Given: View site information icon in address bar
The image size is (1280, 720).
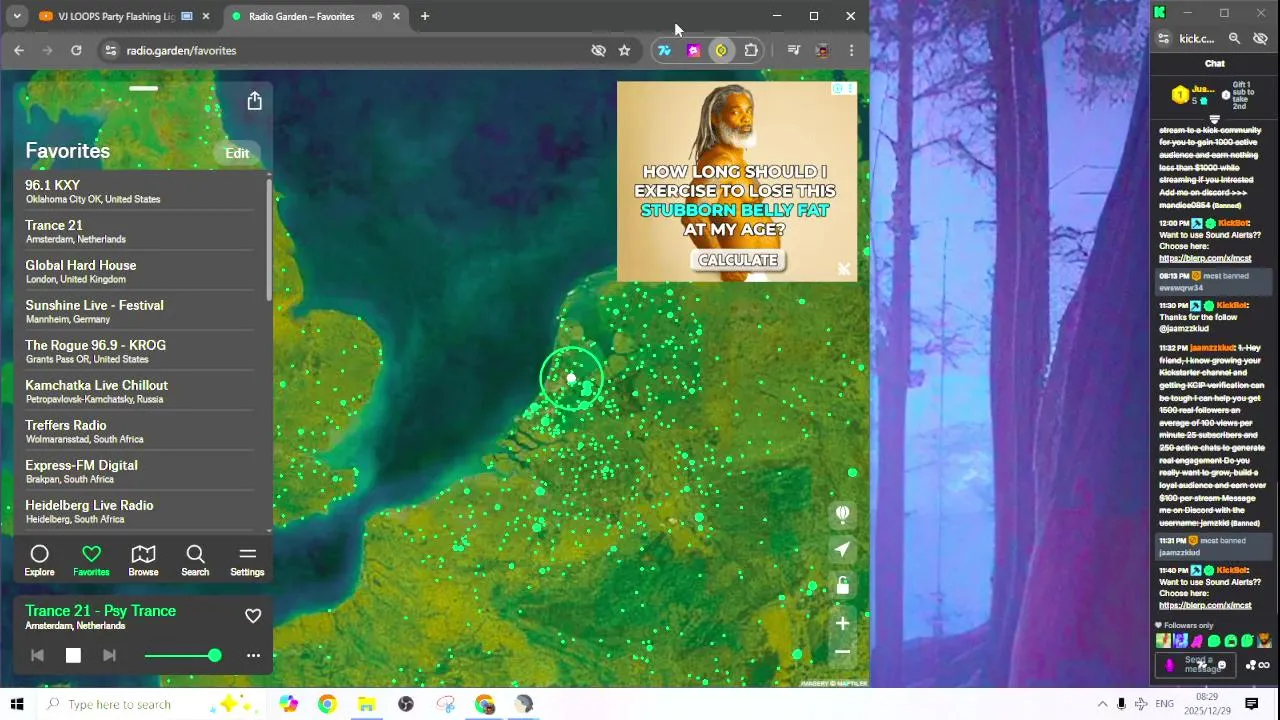Looking at the screenshot, I should pos(111,50).
